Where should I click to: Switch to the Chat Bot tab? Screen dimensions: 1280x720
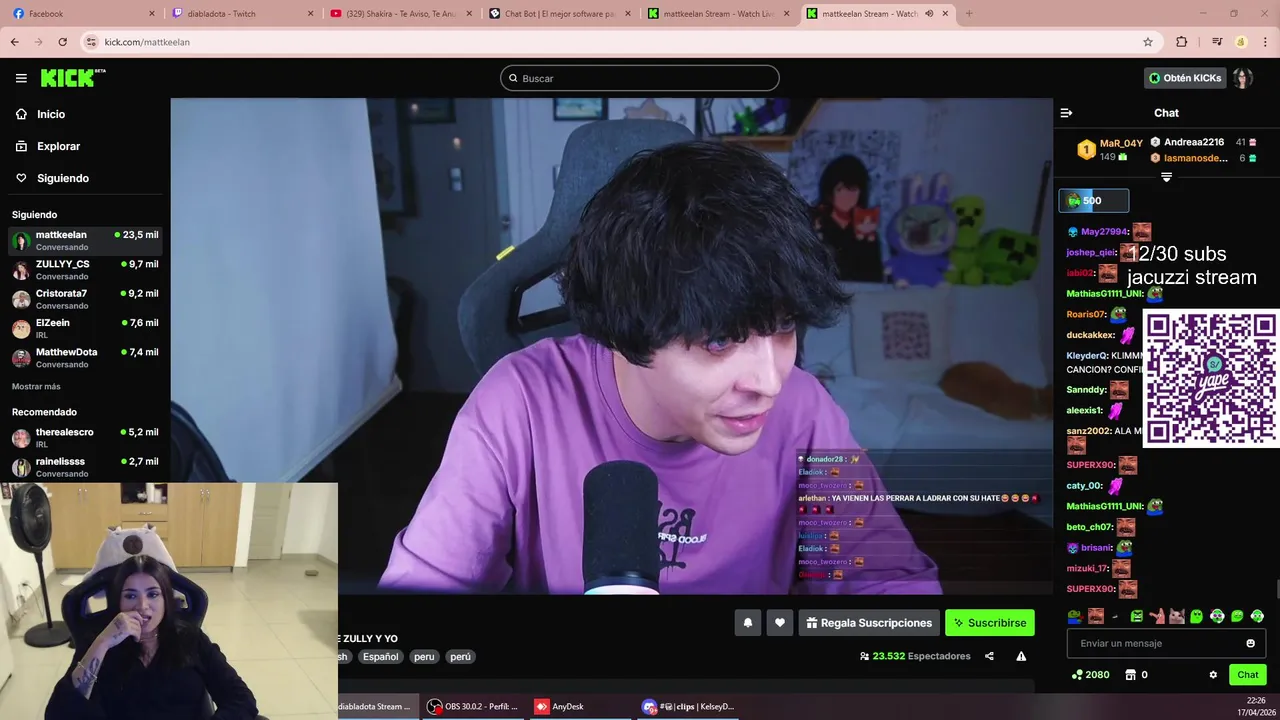tap(560, 14)
